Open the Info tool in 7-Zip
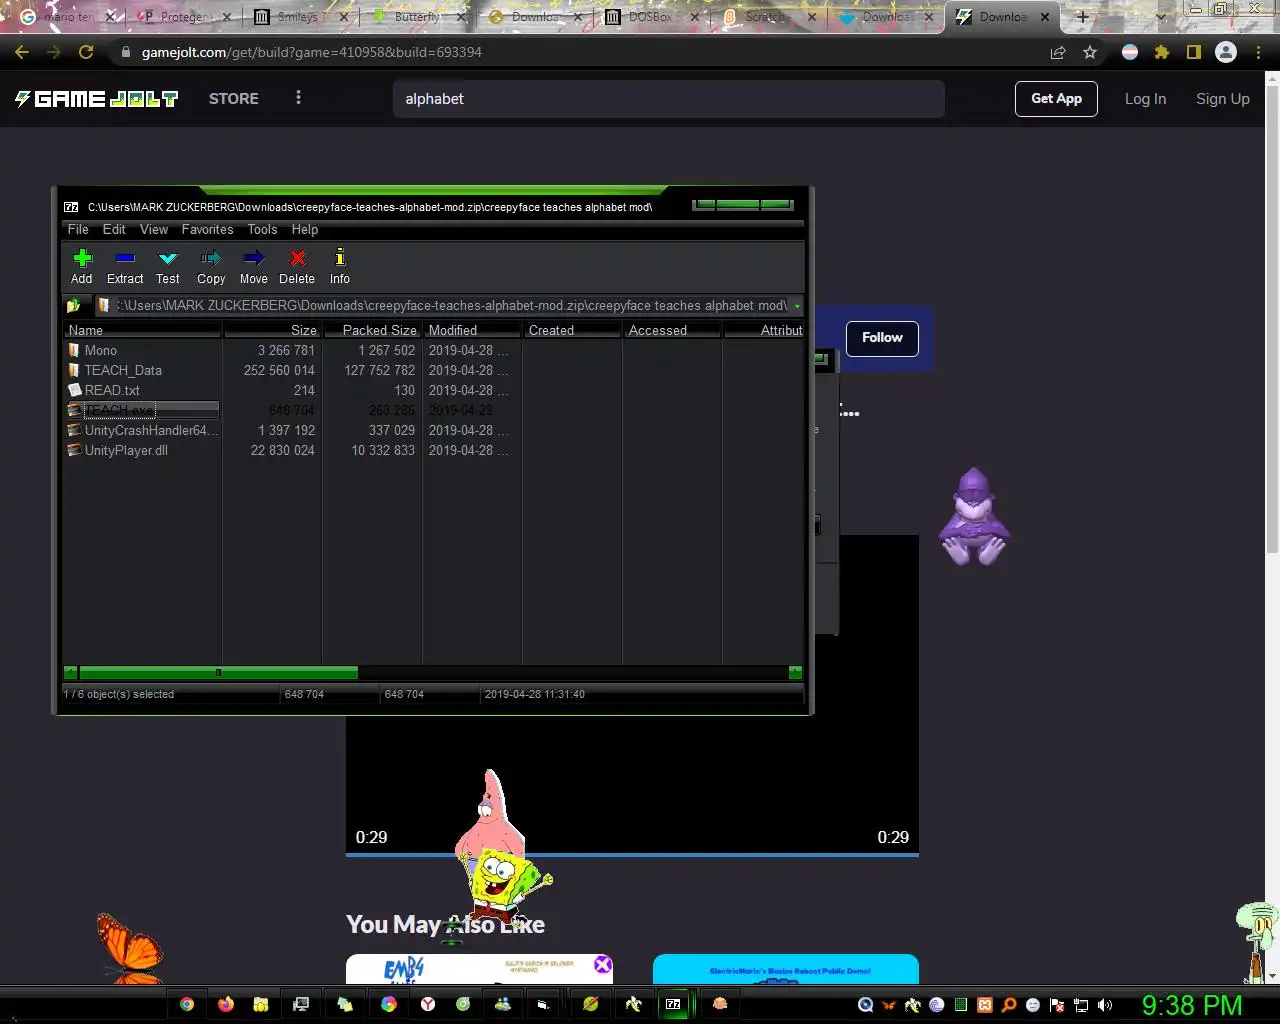The width and height of the screenshot is (1280, 1024). point(340,266)
